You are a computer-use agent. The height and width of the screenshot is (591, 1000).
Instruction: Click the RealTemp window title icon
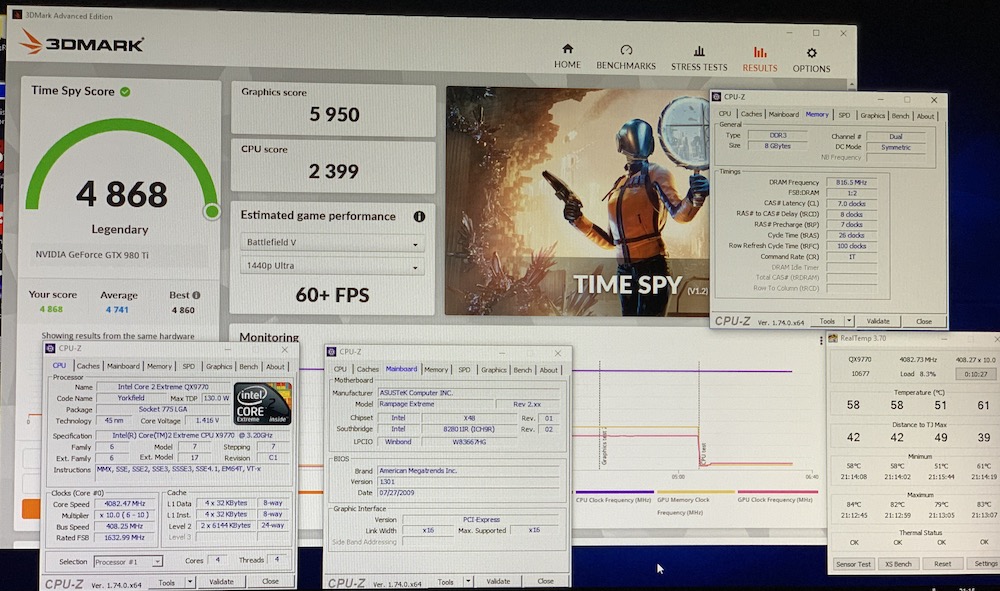(832, 339)
